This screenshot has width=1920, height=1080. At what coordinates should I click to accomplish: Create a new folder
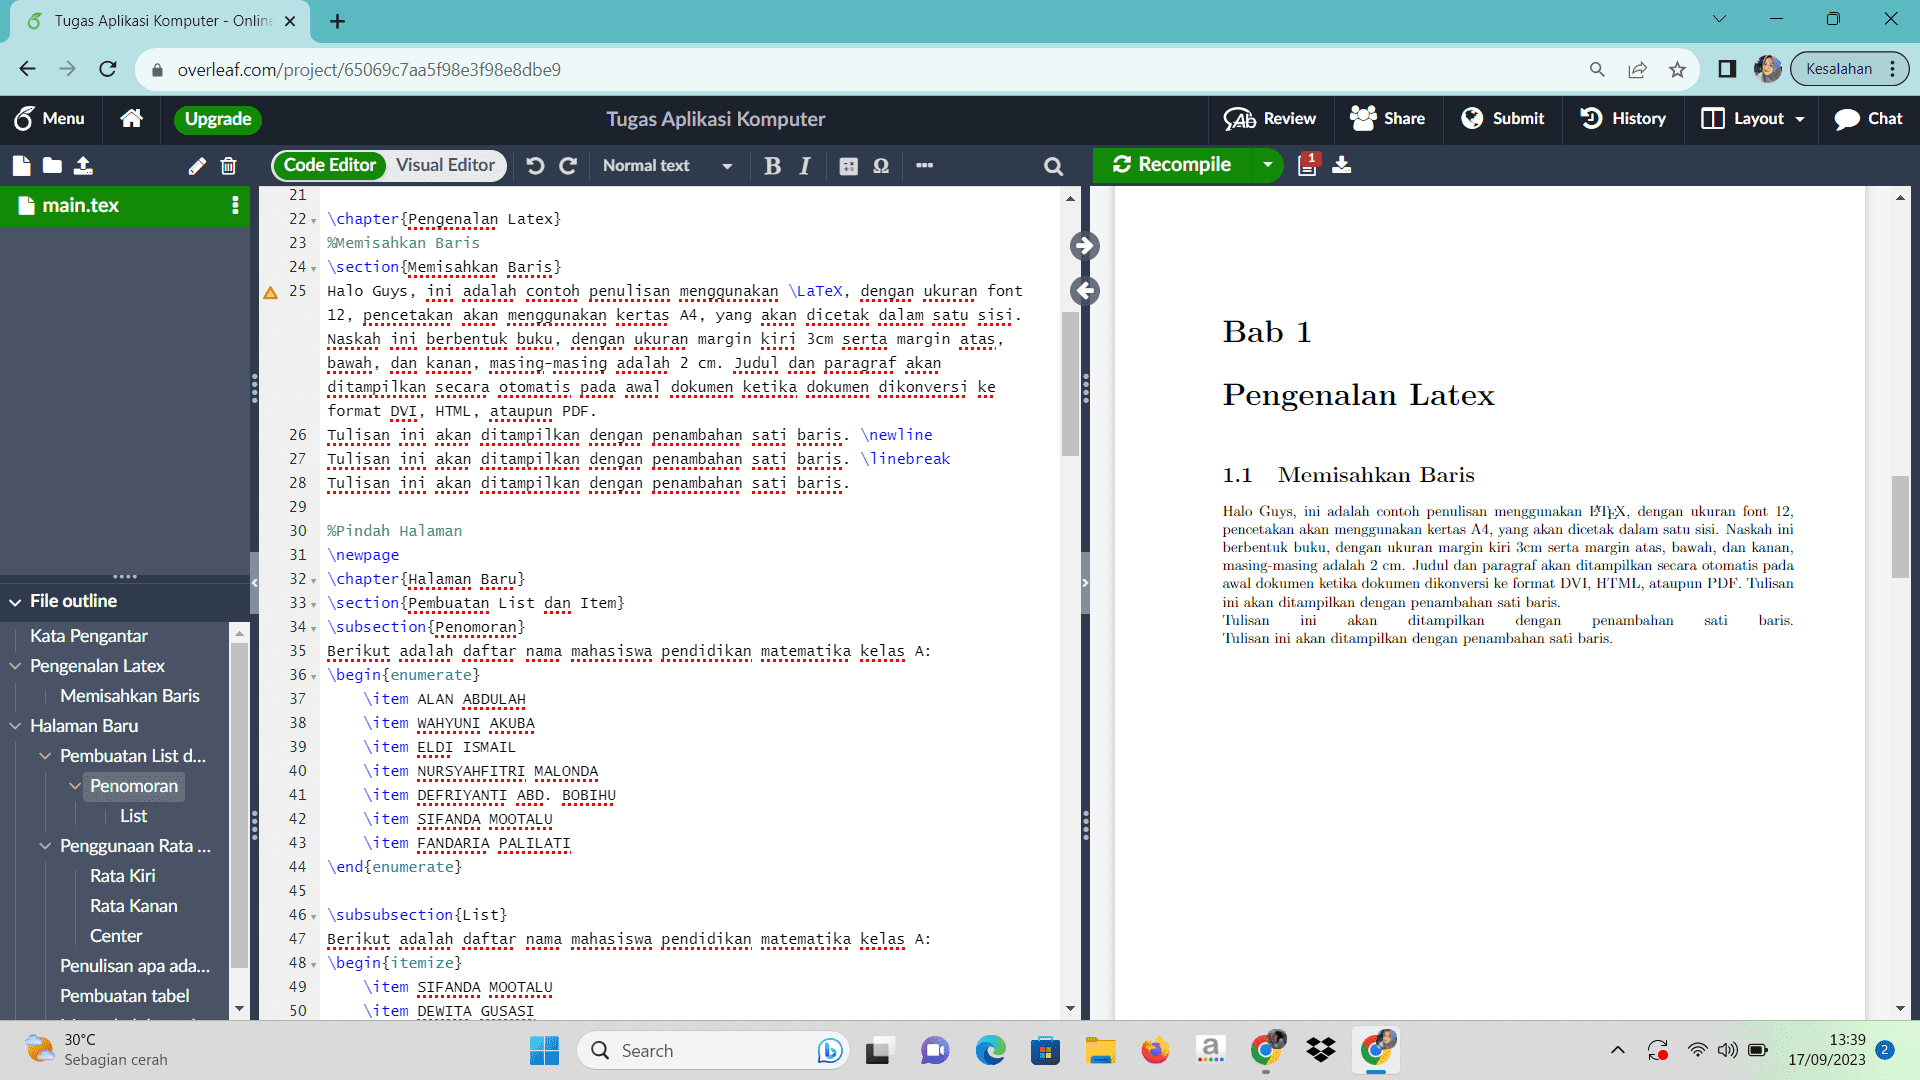pos(52,166)
